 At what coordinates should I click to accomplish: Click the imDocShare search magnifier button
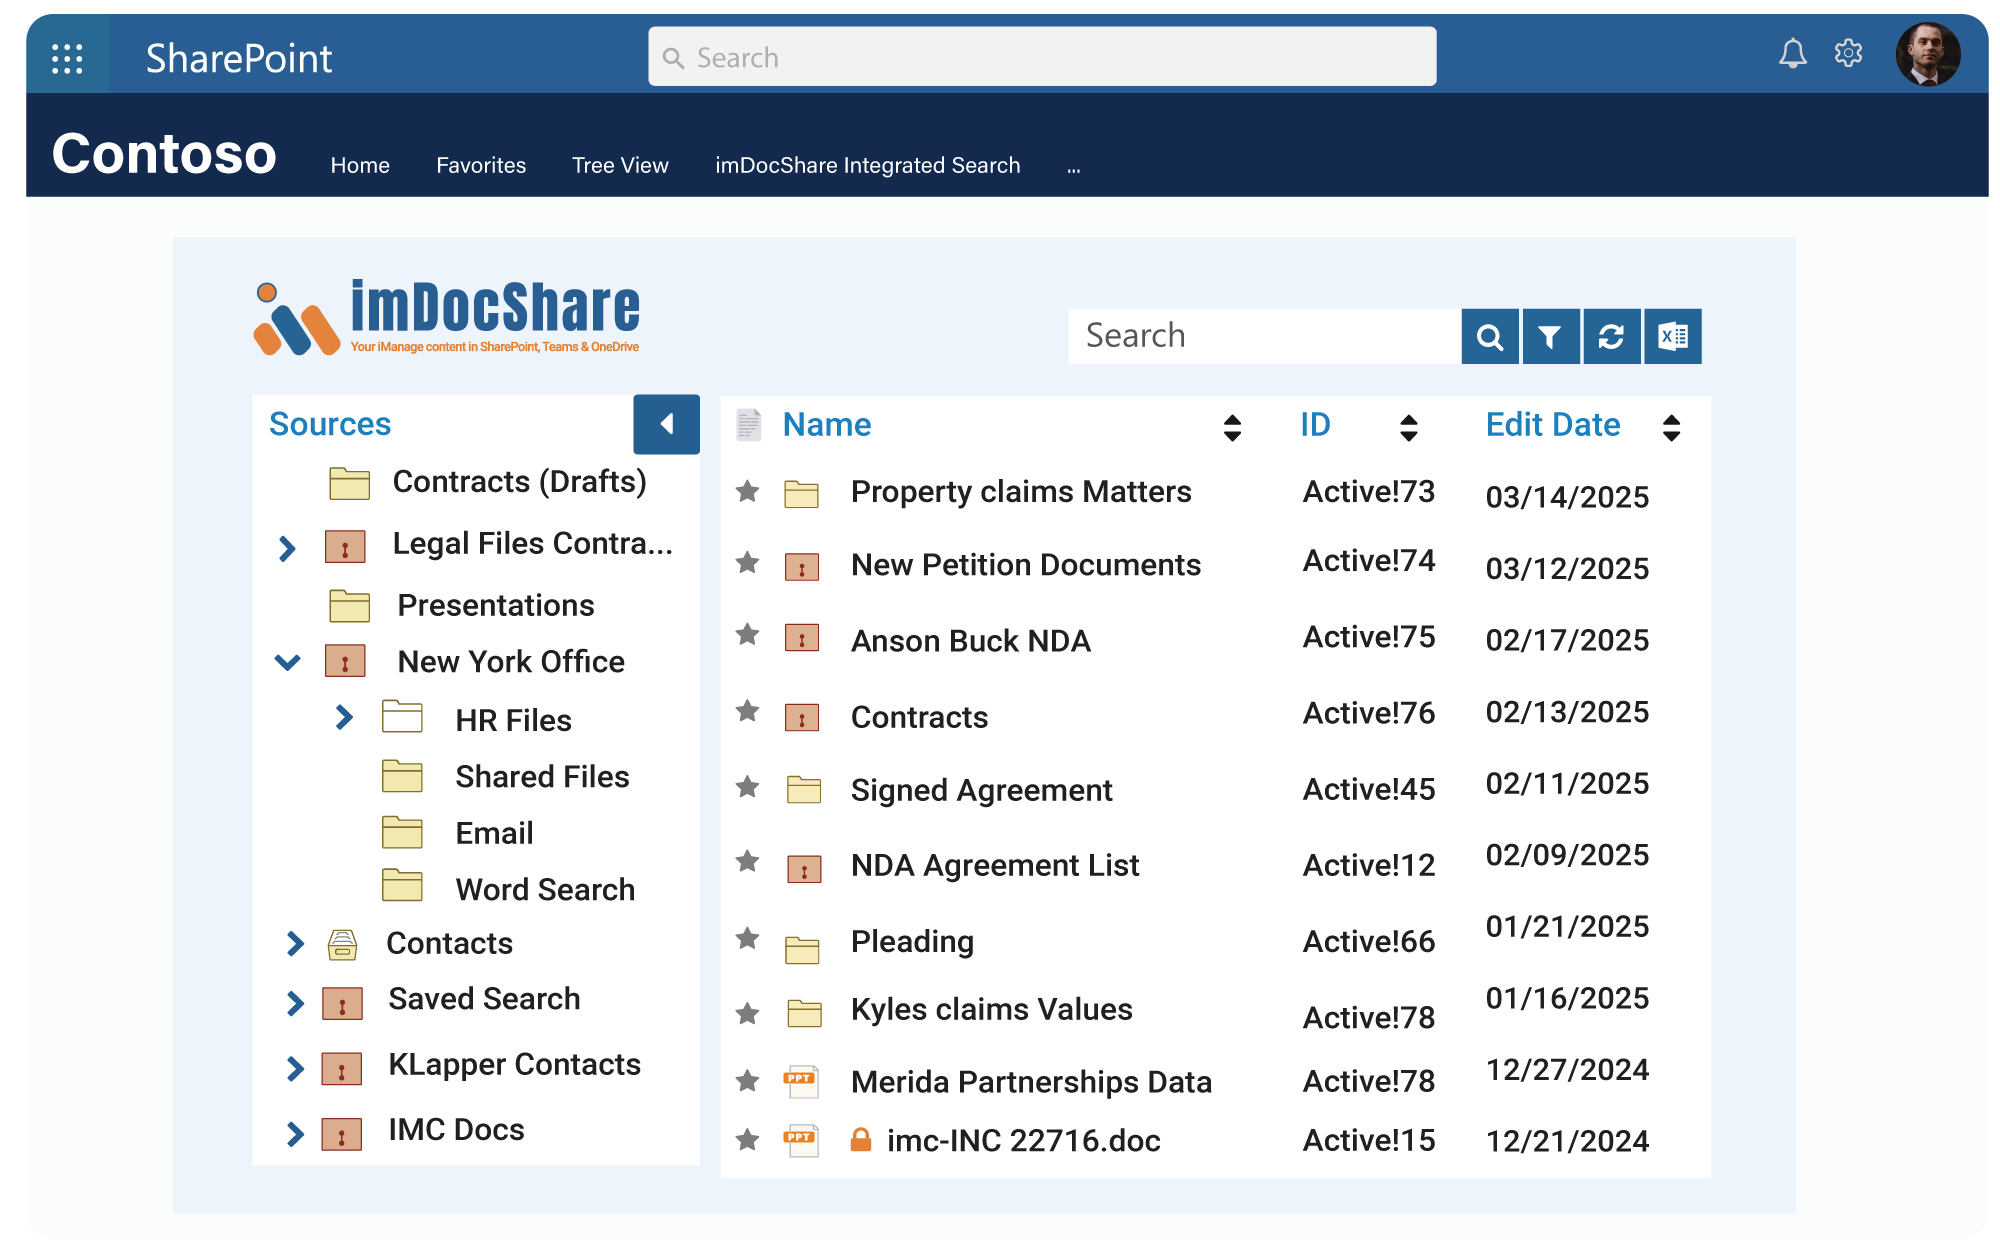tap(1490, 336)
